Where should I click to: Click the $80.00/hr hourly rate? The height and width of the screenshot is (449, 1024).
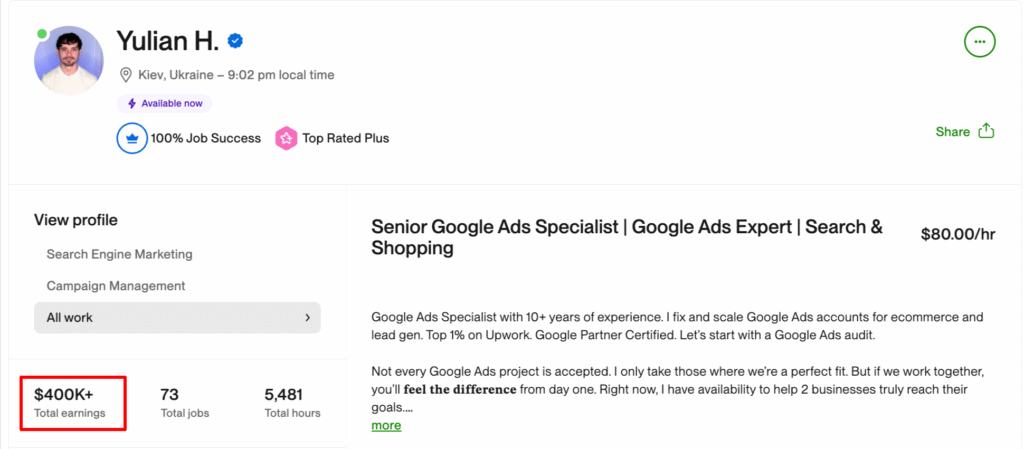pyautogui.click(x=957, y=235)
